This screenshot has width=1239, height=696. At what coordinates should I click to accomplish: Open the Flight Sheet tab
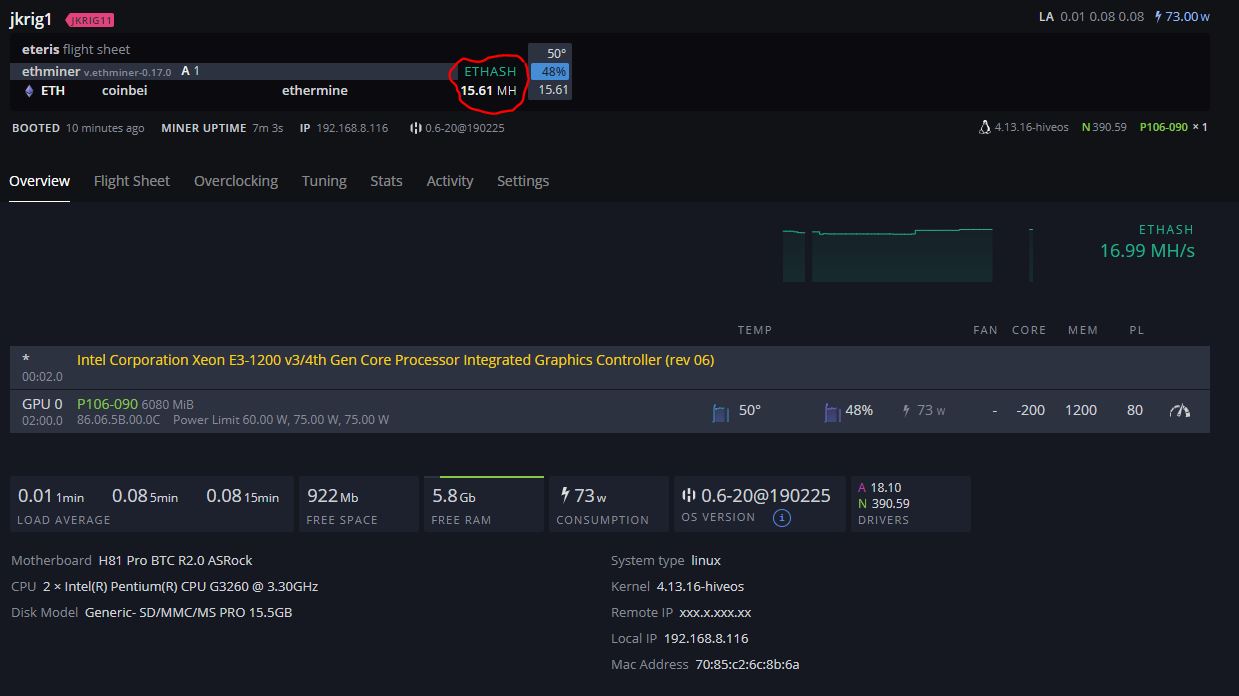(x=132, y=181)
